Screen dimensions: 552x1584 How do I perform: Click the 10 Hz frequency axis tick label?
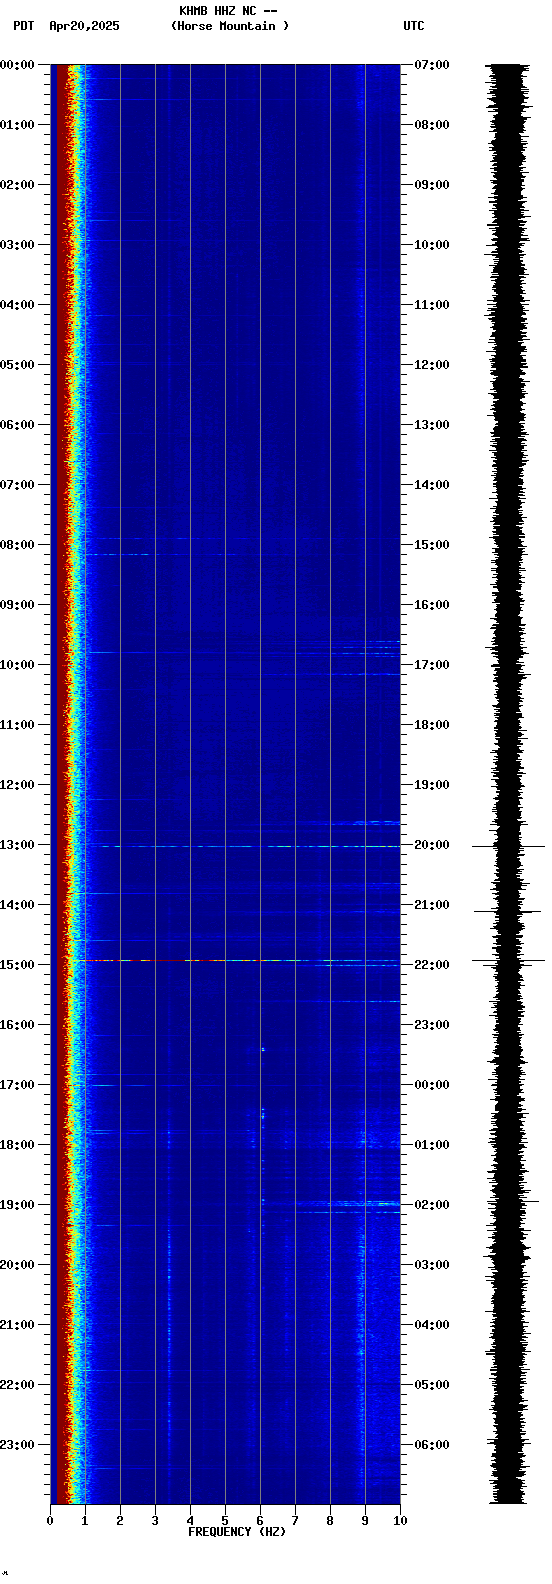400,1521
